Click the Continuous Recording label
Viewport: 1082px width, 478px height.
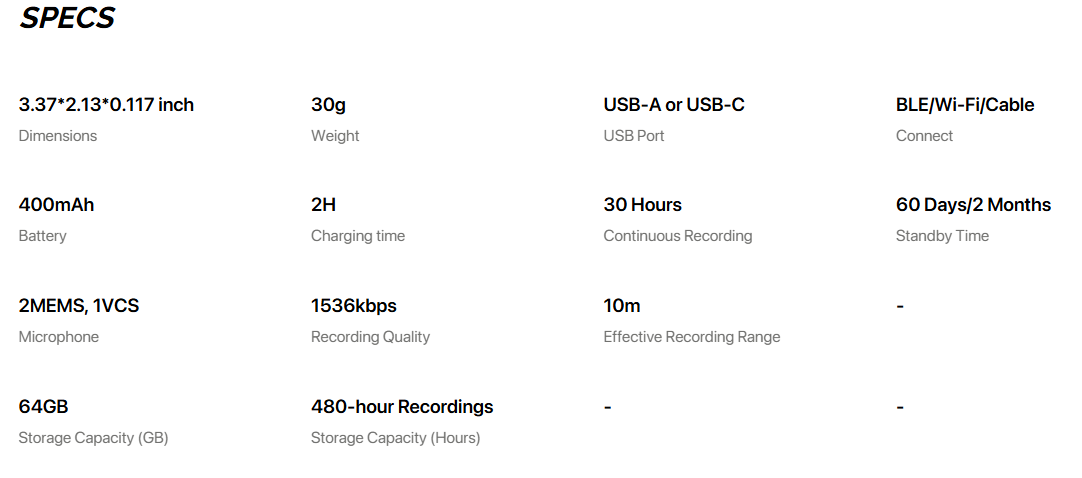pos(678,236)
